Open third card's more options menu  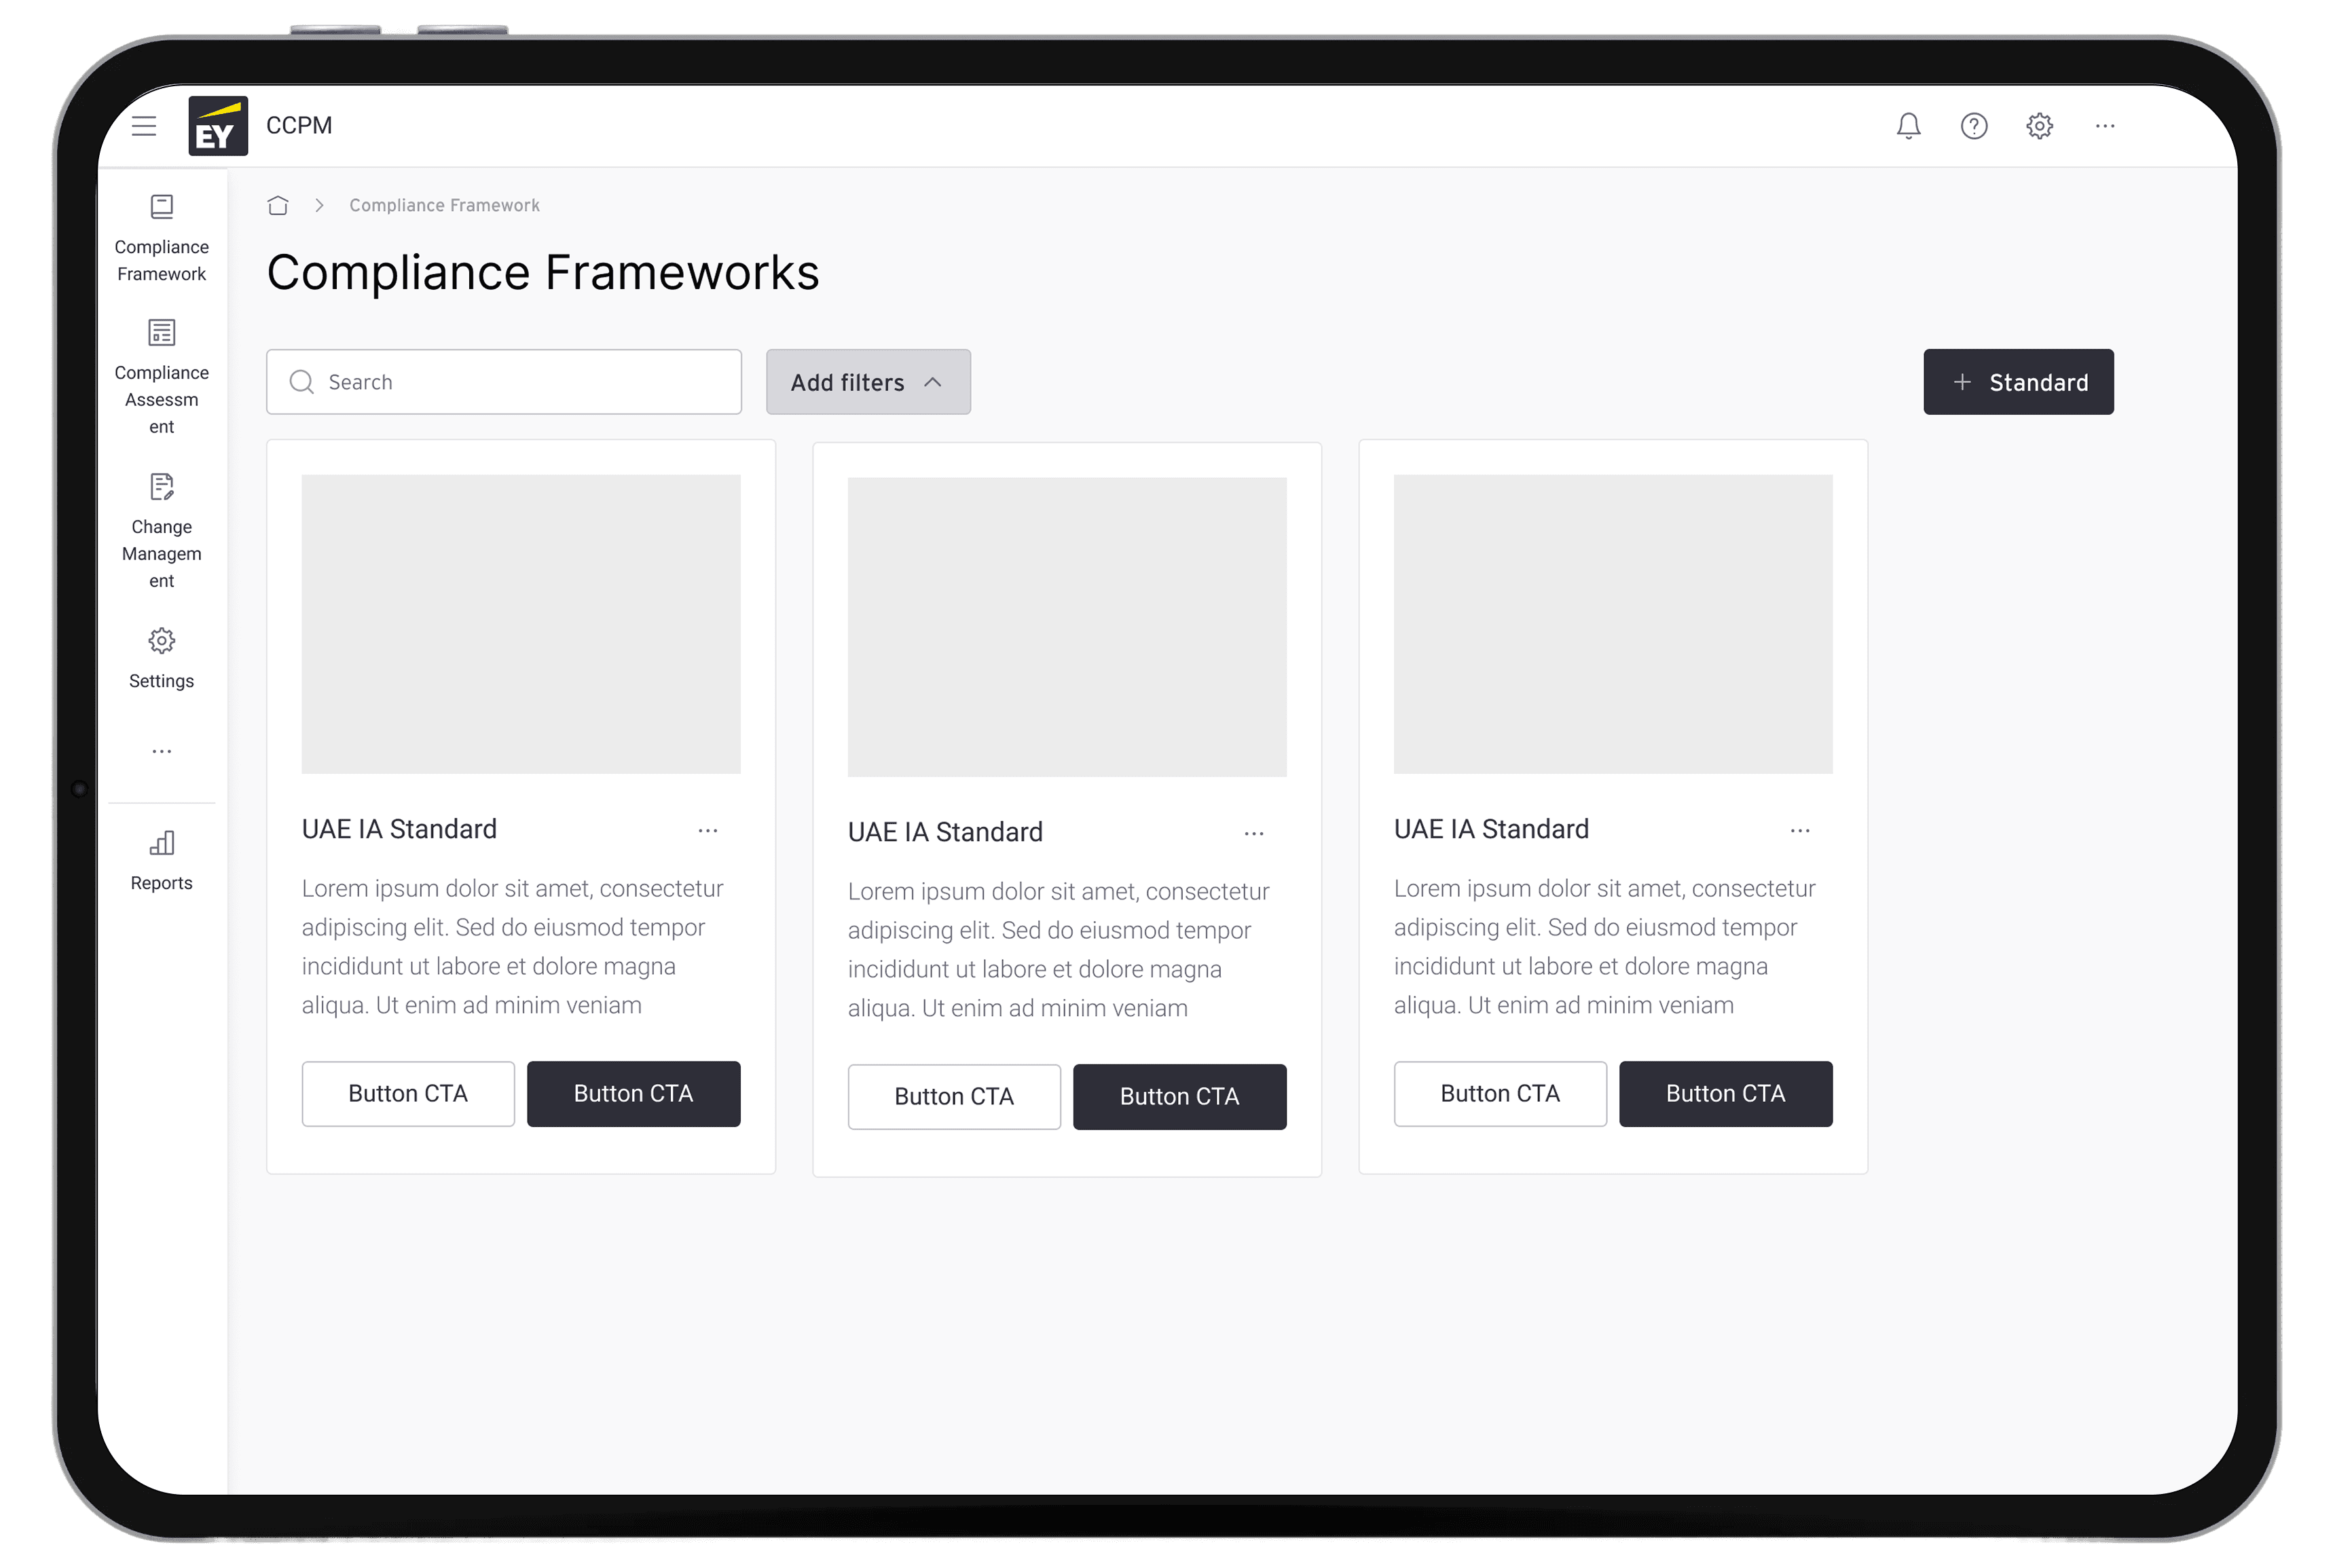[1800, 831]
